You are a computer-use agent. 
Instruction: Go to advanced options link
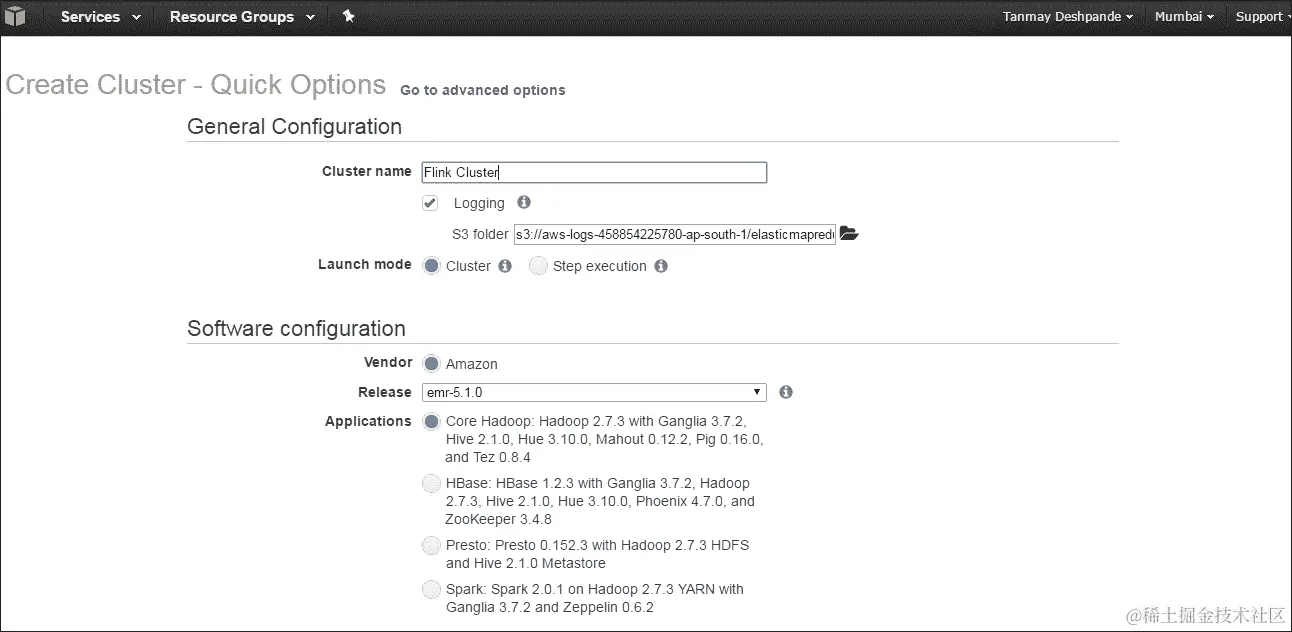pos(483,90)
